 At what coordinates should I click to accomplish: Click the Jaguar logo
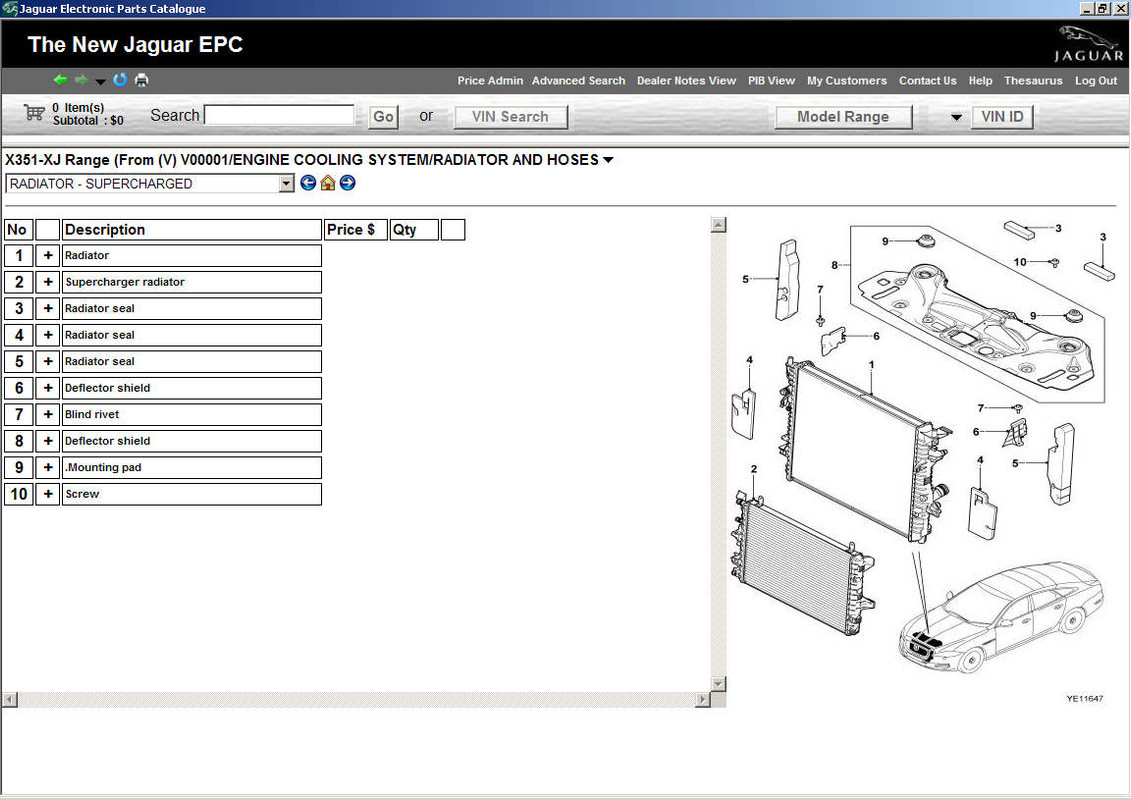click(1089, 45)
